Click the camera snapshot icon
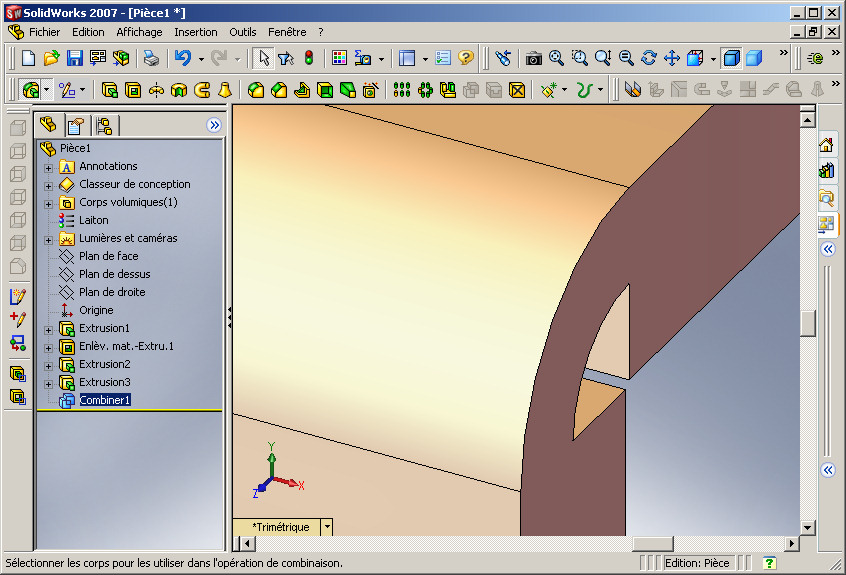 534,58
